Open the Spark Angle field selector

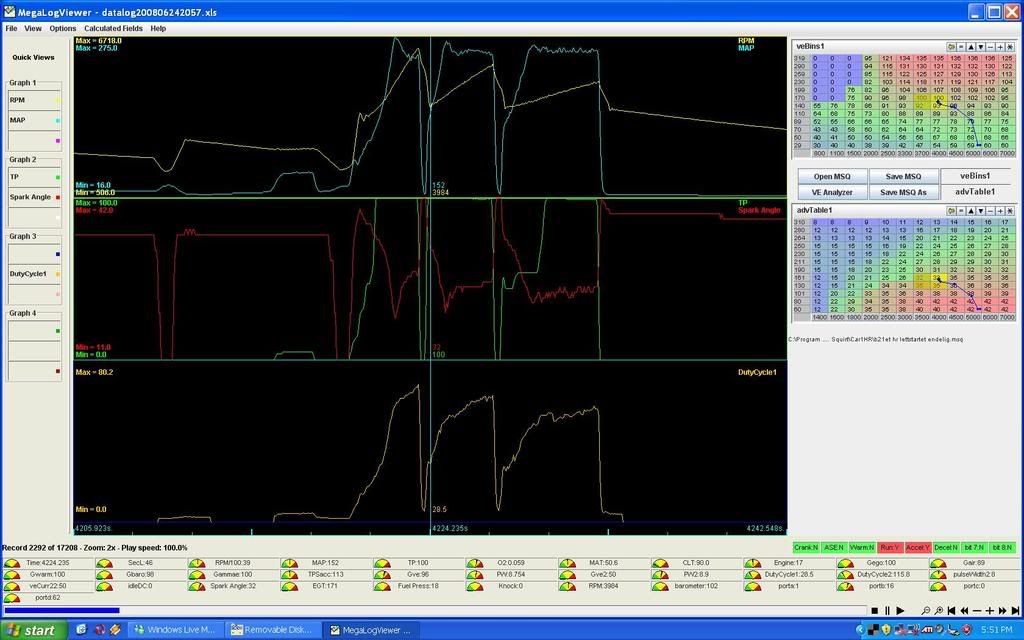tap(34, 197)
